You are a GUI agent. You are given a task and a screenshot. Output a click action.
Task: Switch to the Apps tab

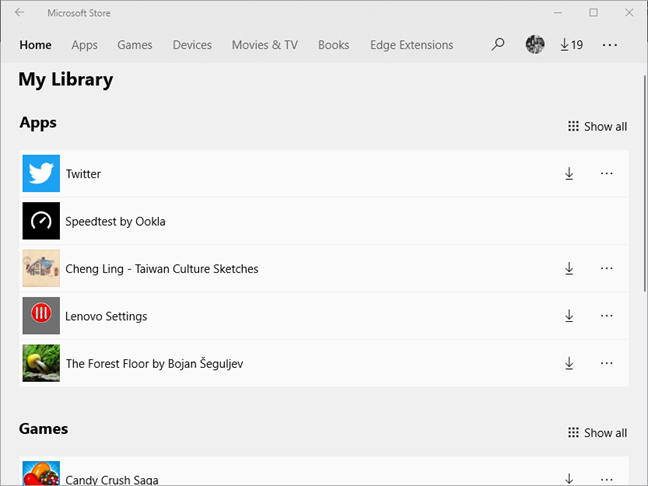click(x=84, y=45)
